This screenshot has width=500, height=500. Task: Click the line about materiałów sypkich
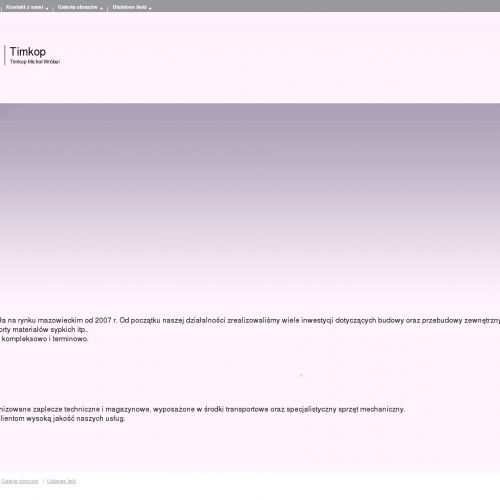44,330
